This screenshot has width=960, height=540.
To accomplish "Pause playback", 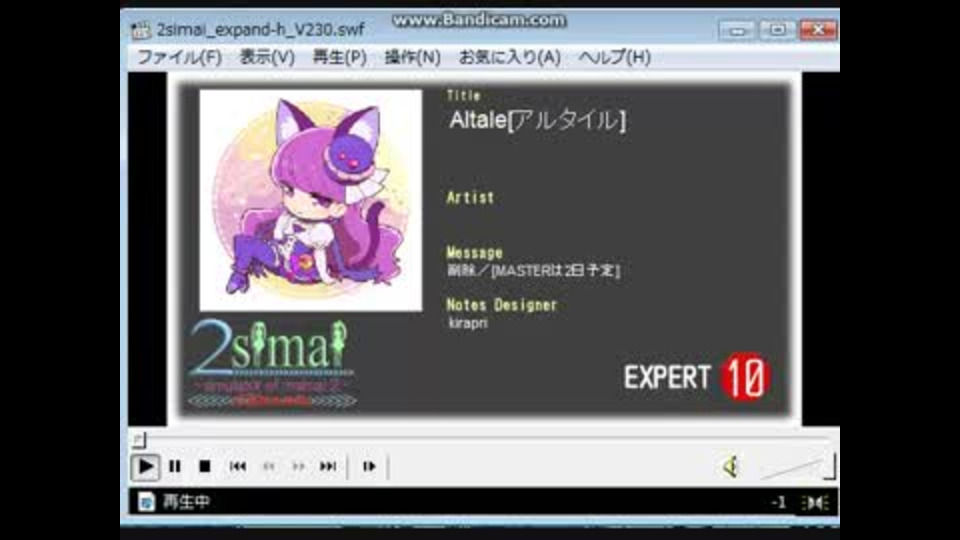I will (174, 467).
